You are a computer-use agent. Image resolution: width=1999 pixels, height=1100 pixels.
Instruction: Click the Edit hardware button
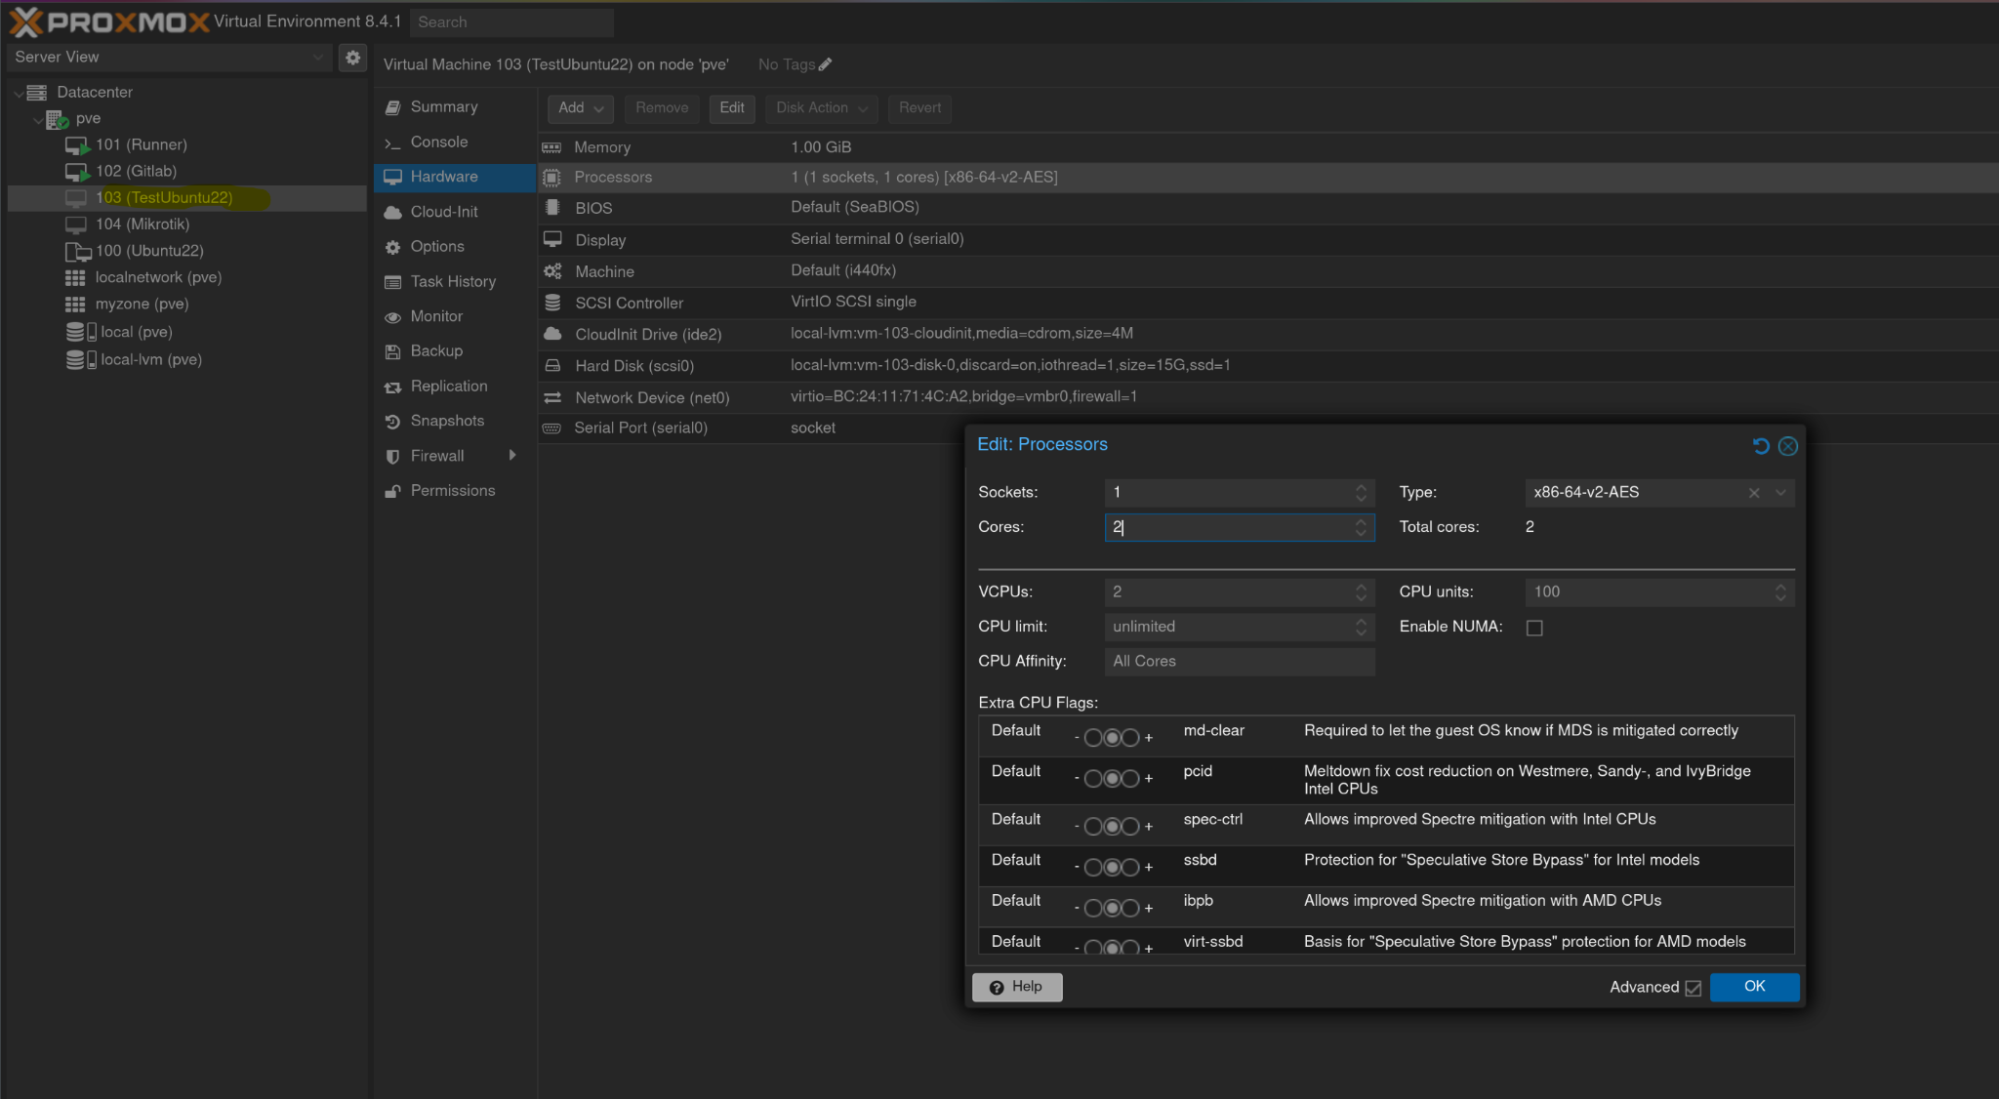click(731, 108)
